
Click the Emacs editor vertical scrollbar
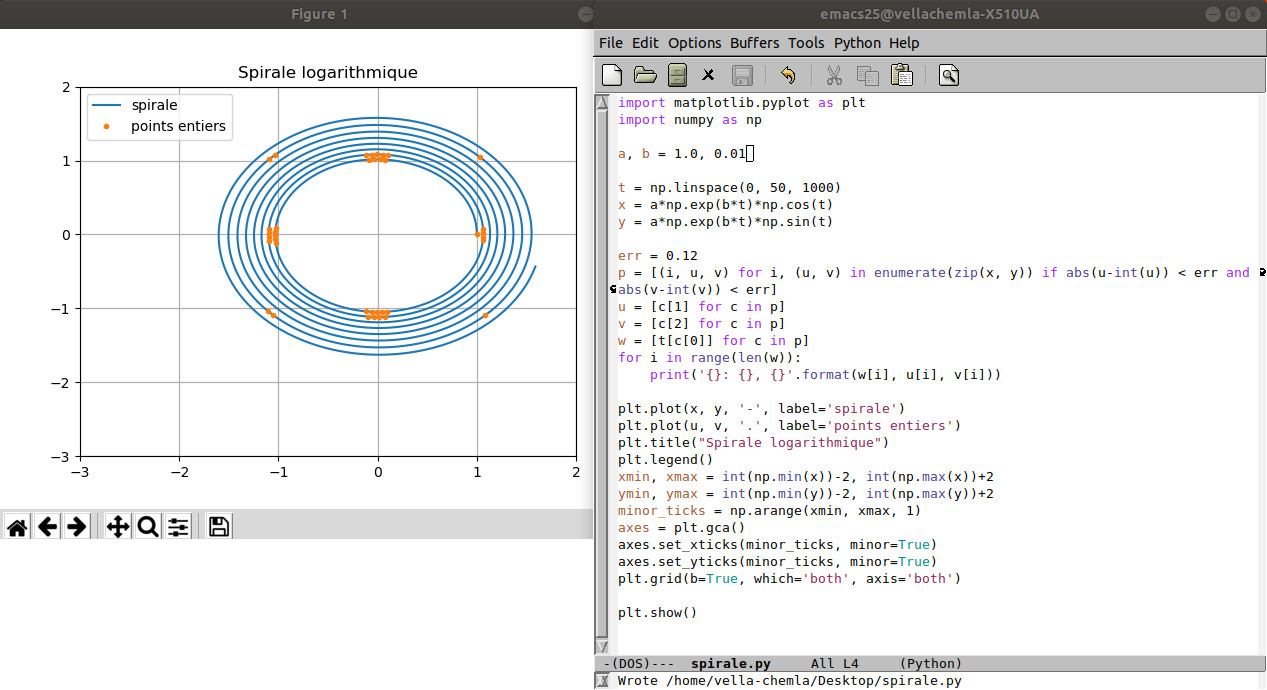tap(601, 370)
